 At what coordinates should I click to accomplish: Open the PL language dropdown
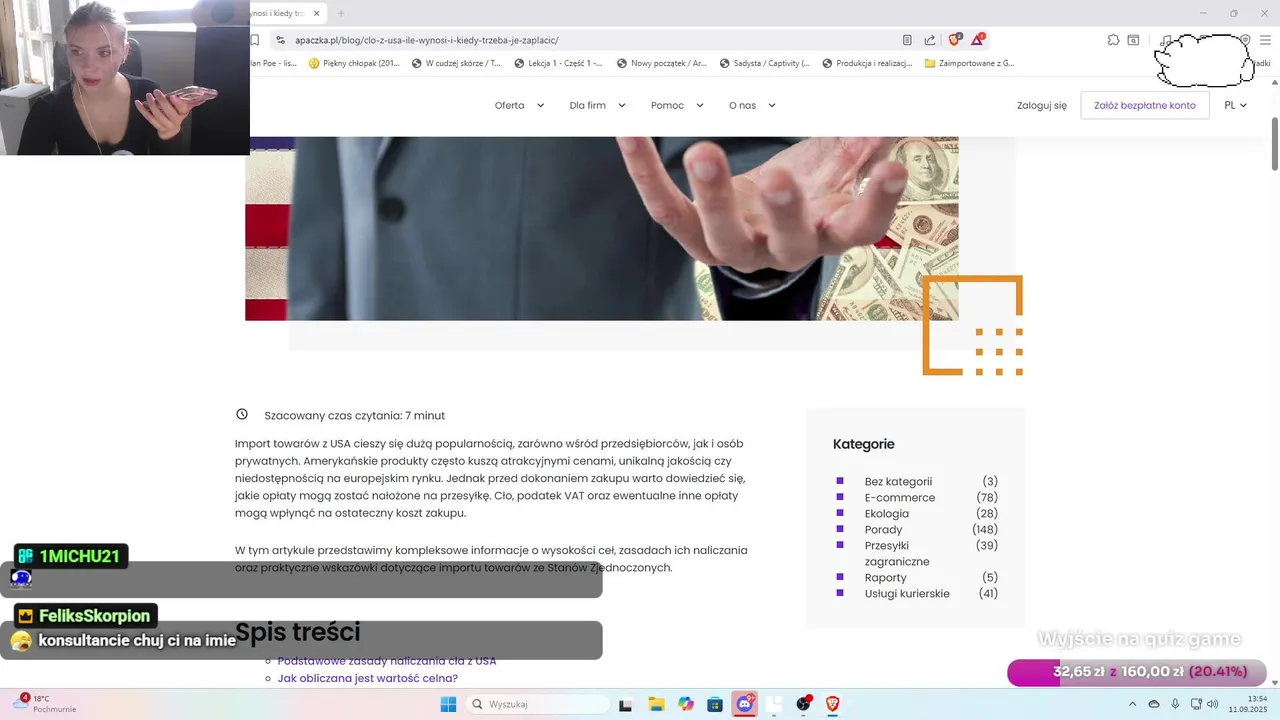(x=1236, y=105)
